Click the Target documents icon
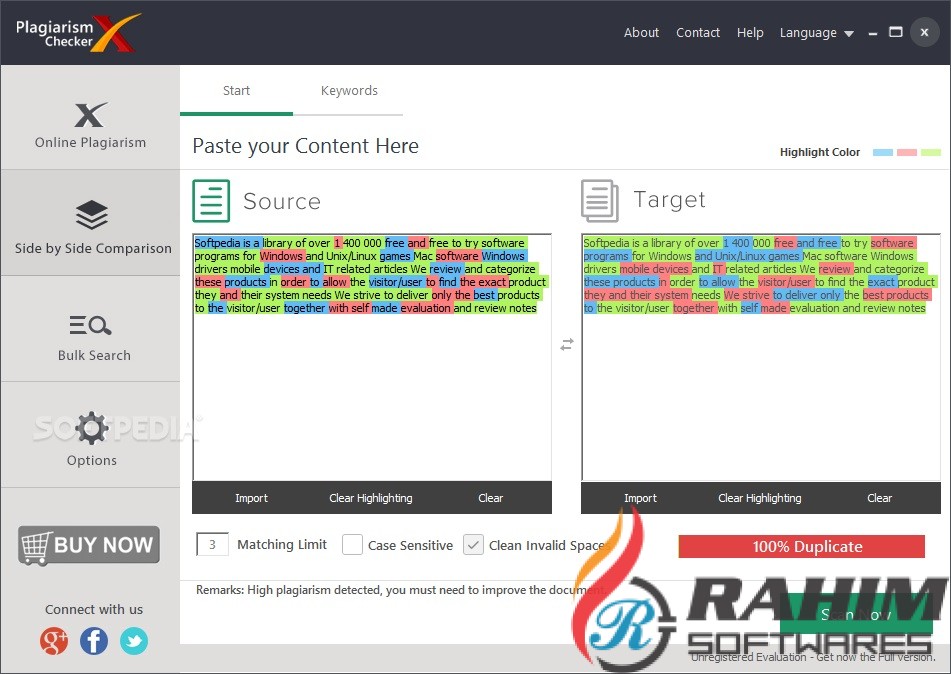951x674 pixels. click(x=600, y=201)
